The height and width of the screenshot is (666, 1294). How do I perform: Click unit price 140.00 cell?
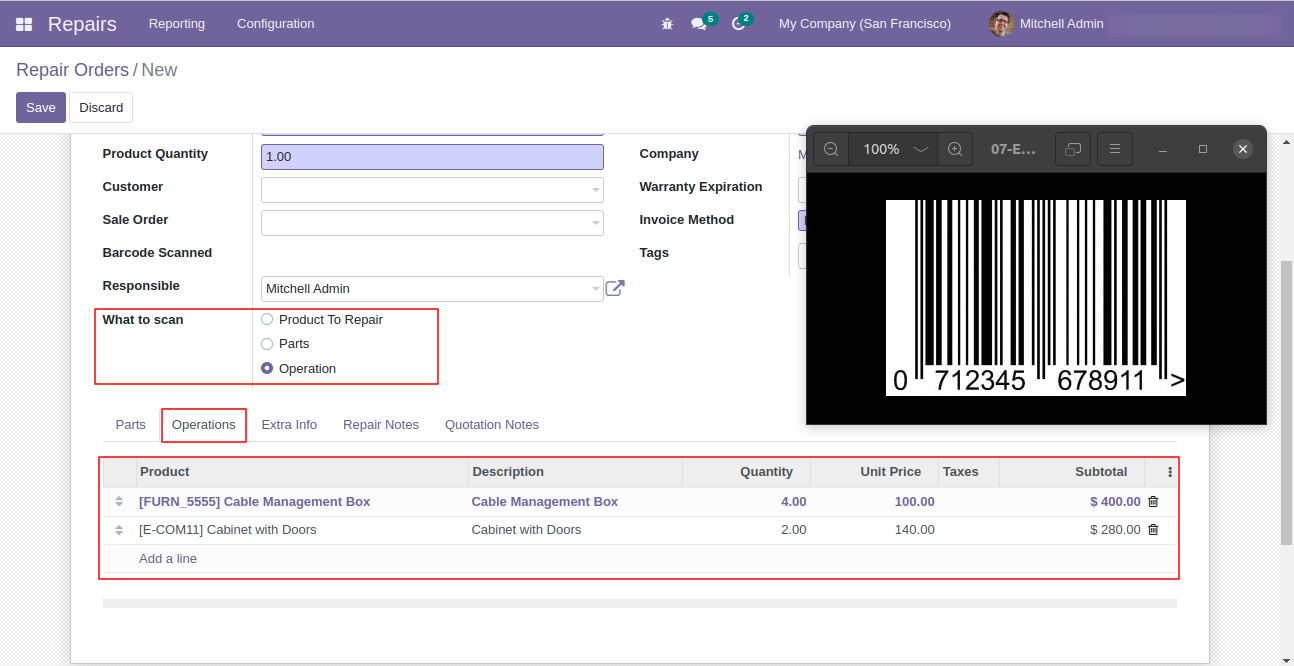(x=875, y=530)
